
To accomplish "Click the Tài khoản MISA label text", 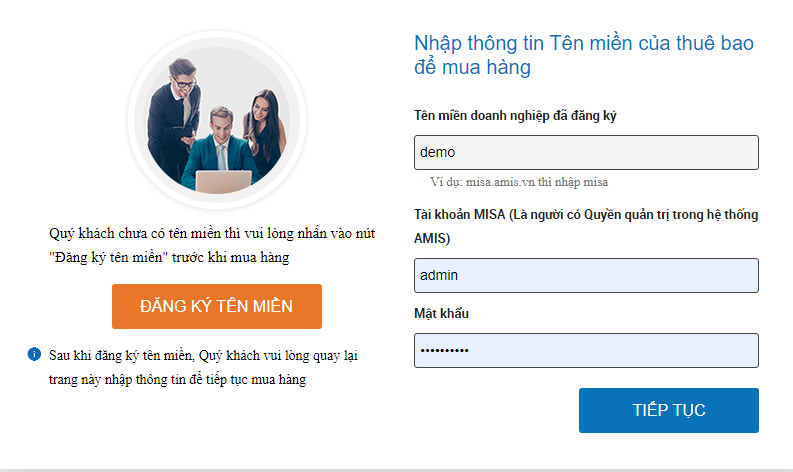I will click(586, 226).
